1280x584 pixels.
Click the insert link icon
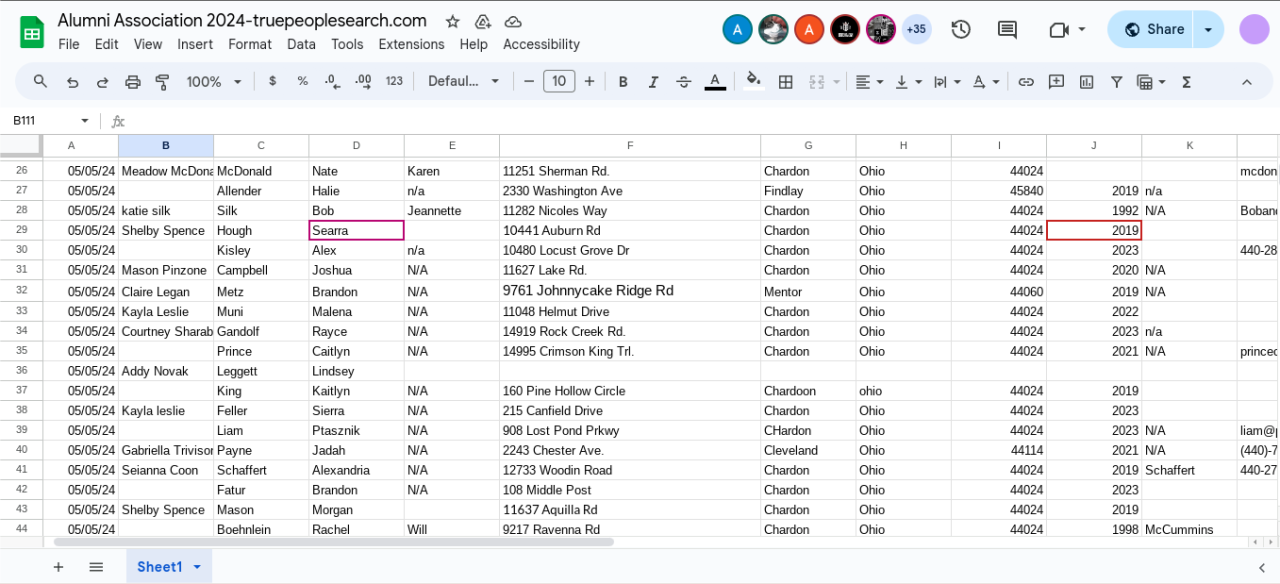(1026, 82)
